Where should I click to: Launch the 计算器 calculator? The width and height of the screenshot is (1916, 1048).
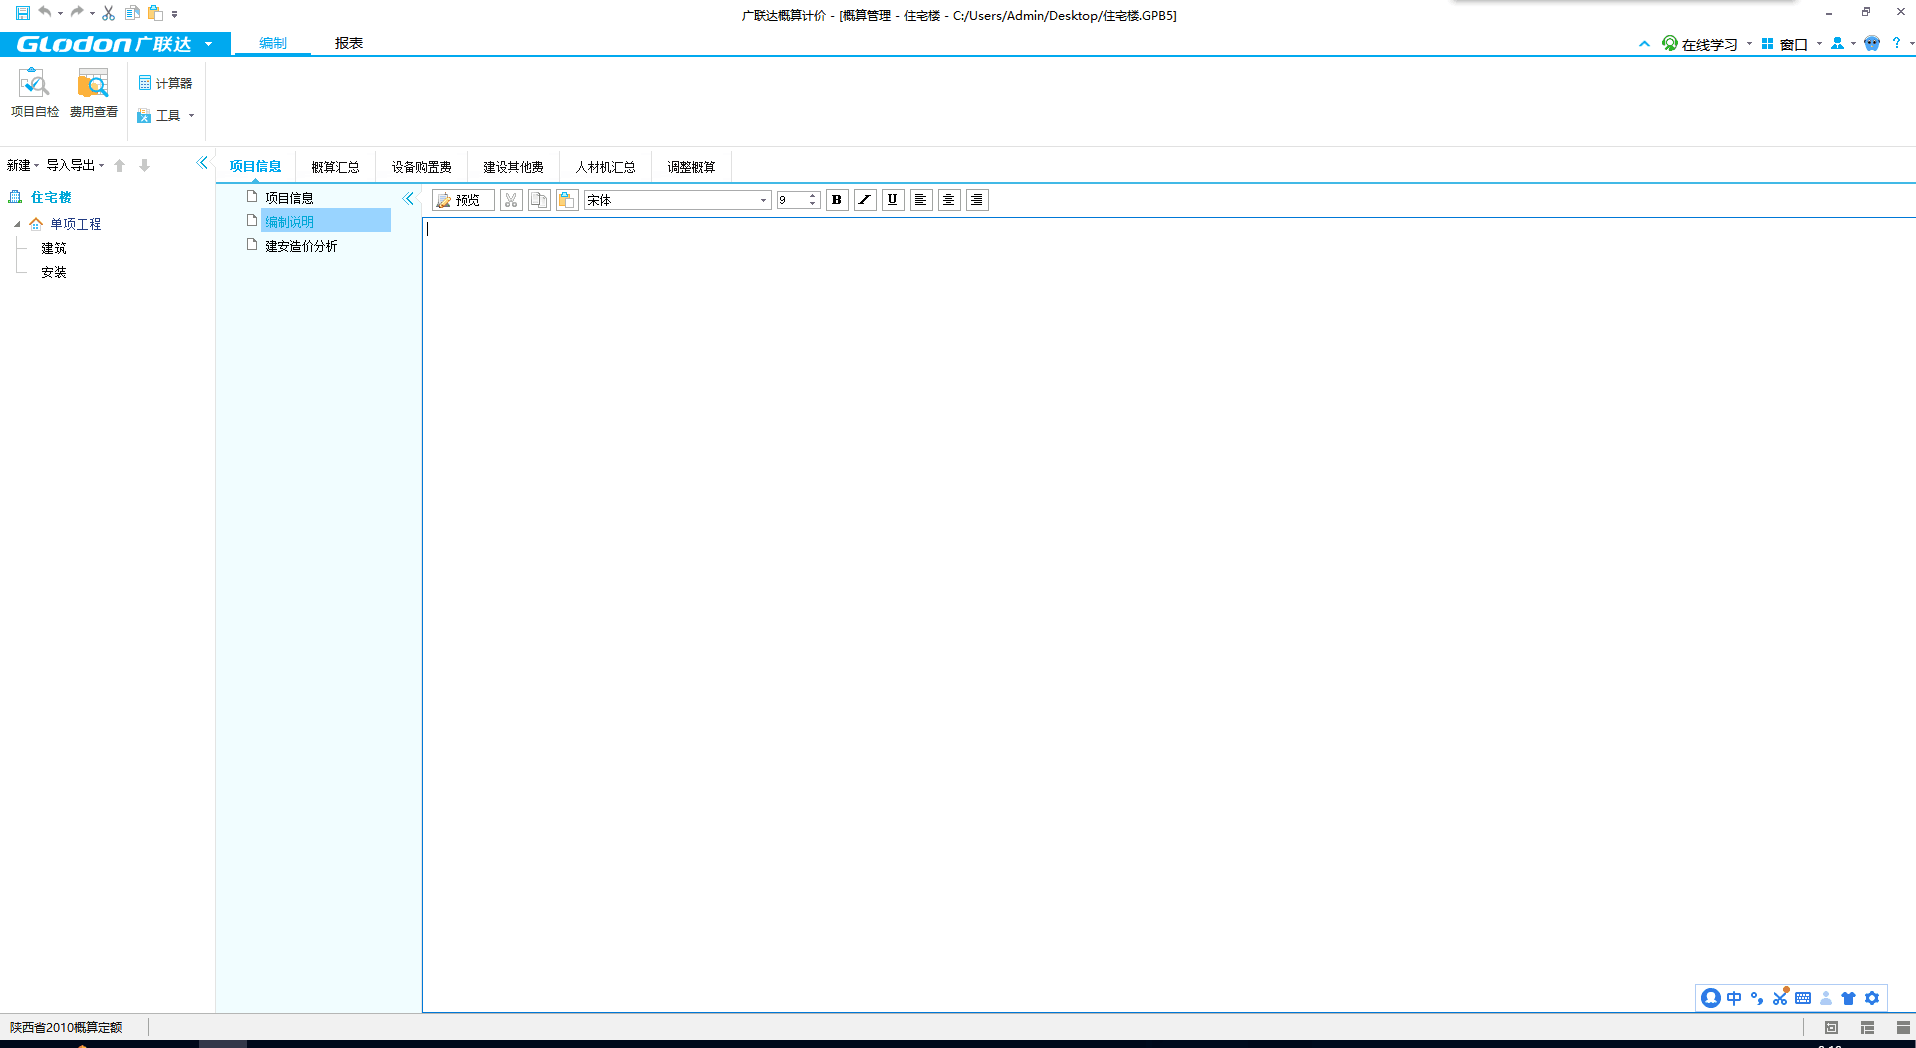pyautogui.click(x=165, y=83)
